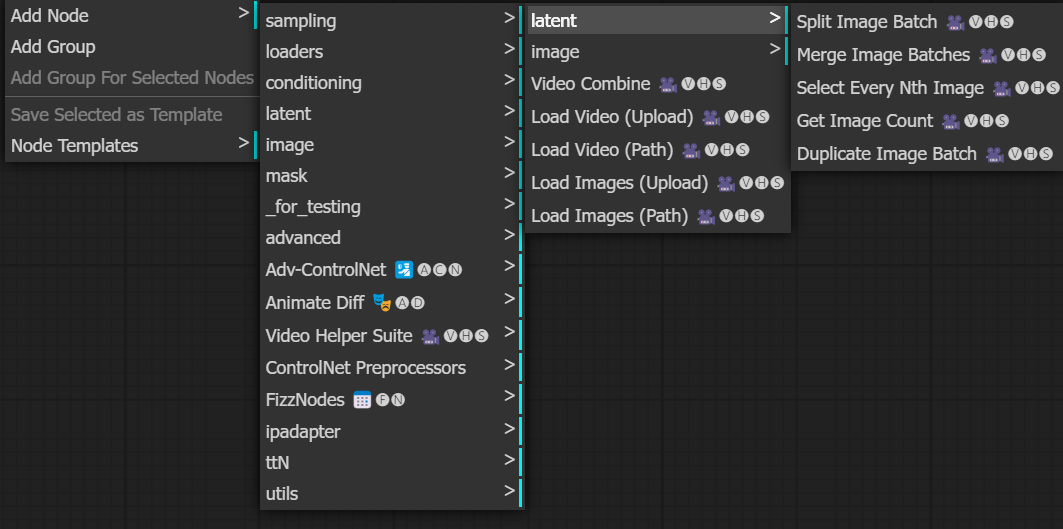This screenshot has width=1063, height=529.
Task: Expand the ControlNet Preprocessors arrow
Action: [509, 366]
